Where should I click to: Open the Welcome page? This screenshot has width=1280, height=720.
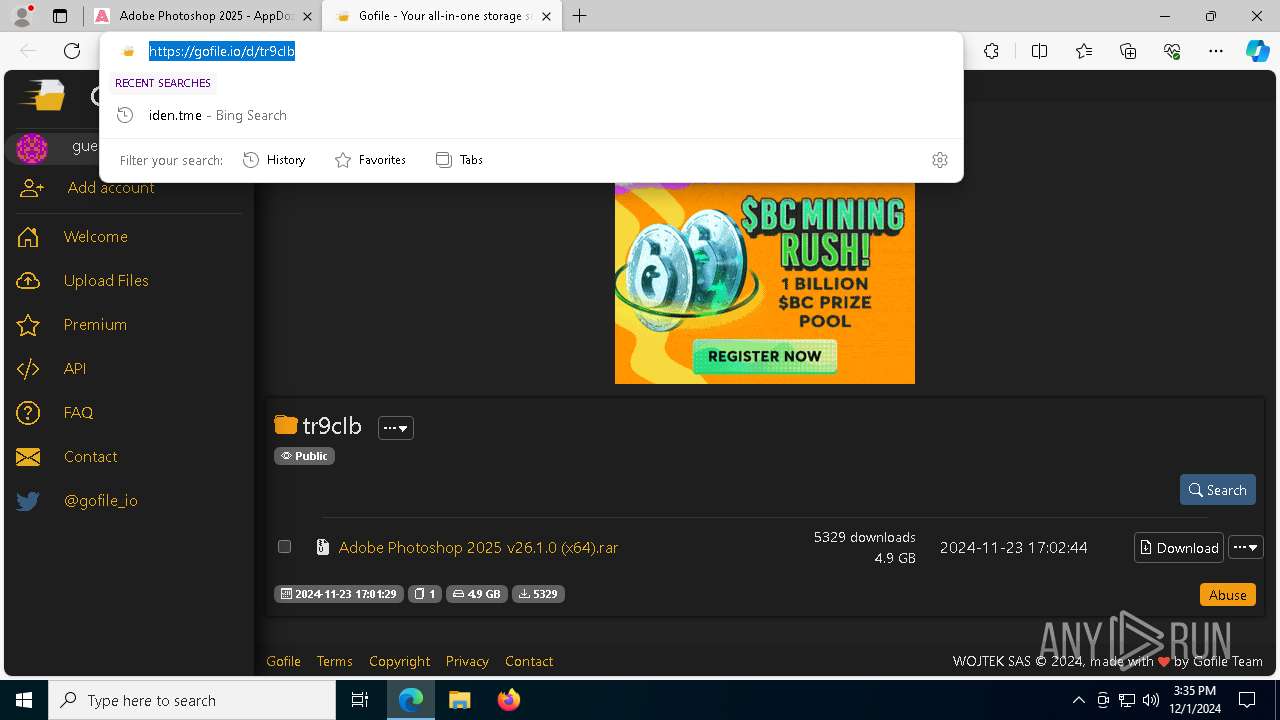click(x=95, y=237)
